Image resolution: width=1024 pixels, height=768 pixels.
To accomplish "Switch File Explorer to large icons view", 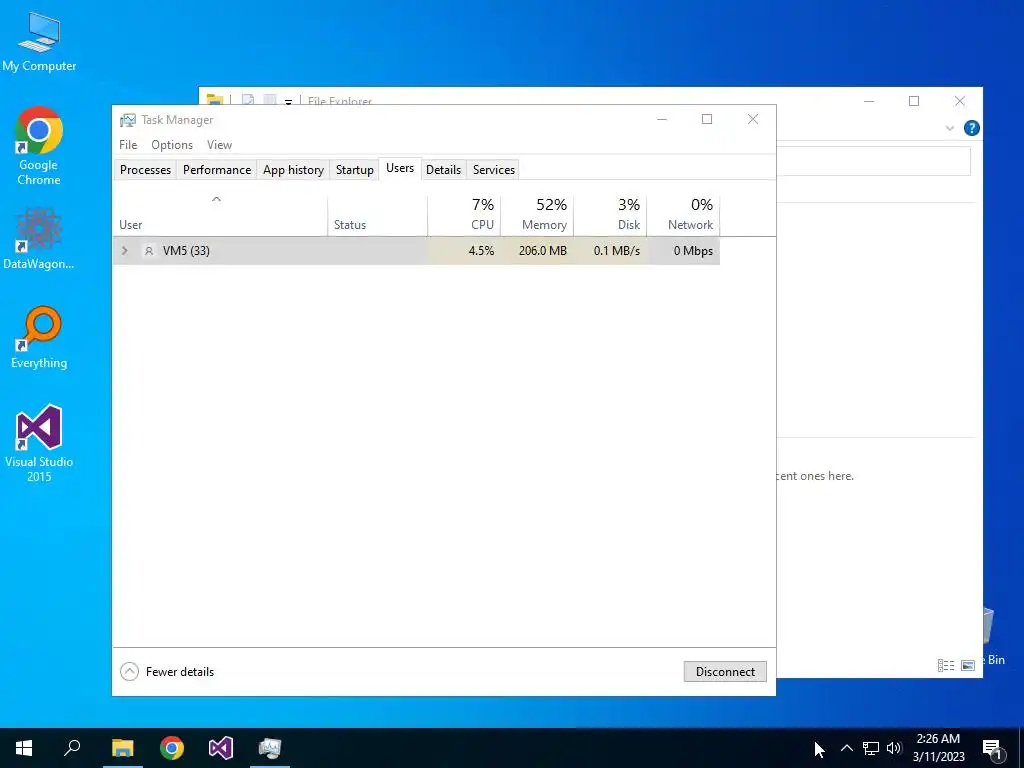I will point(968,665).
